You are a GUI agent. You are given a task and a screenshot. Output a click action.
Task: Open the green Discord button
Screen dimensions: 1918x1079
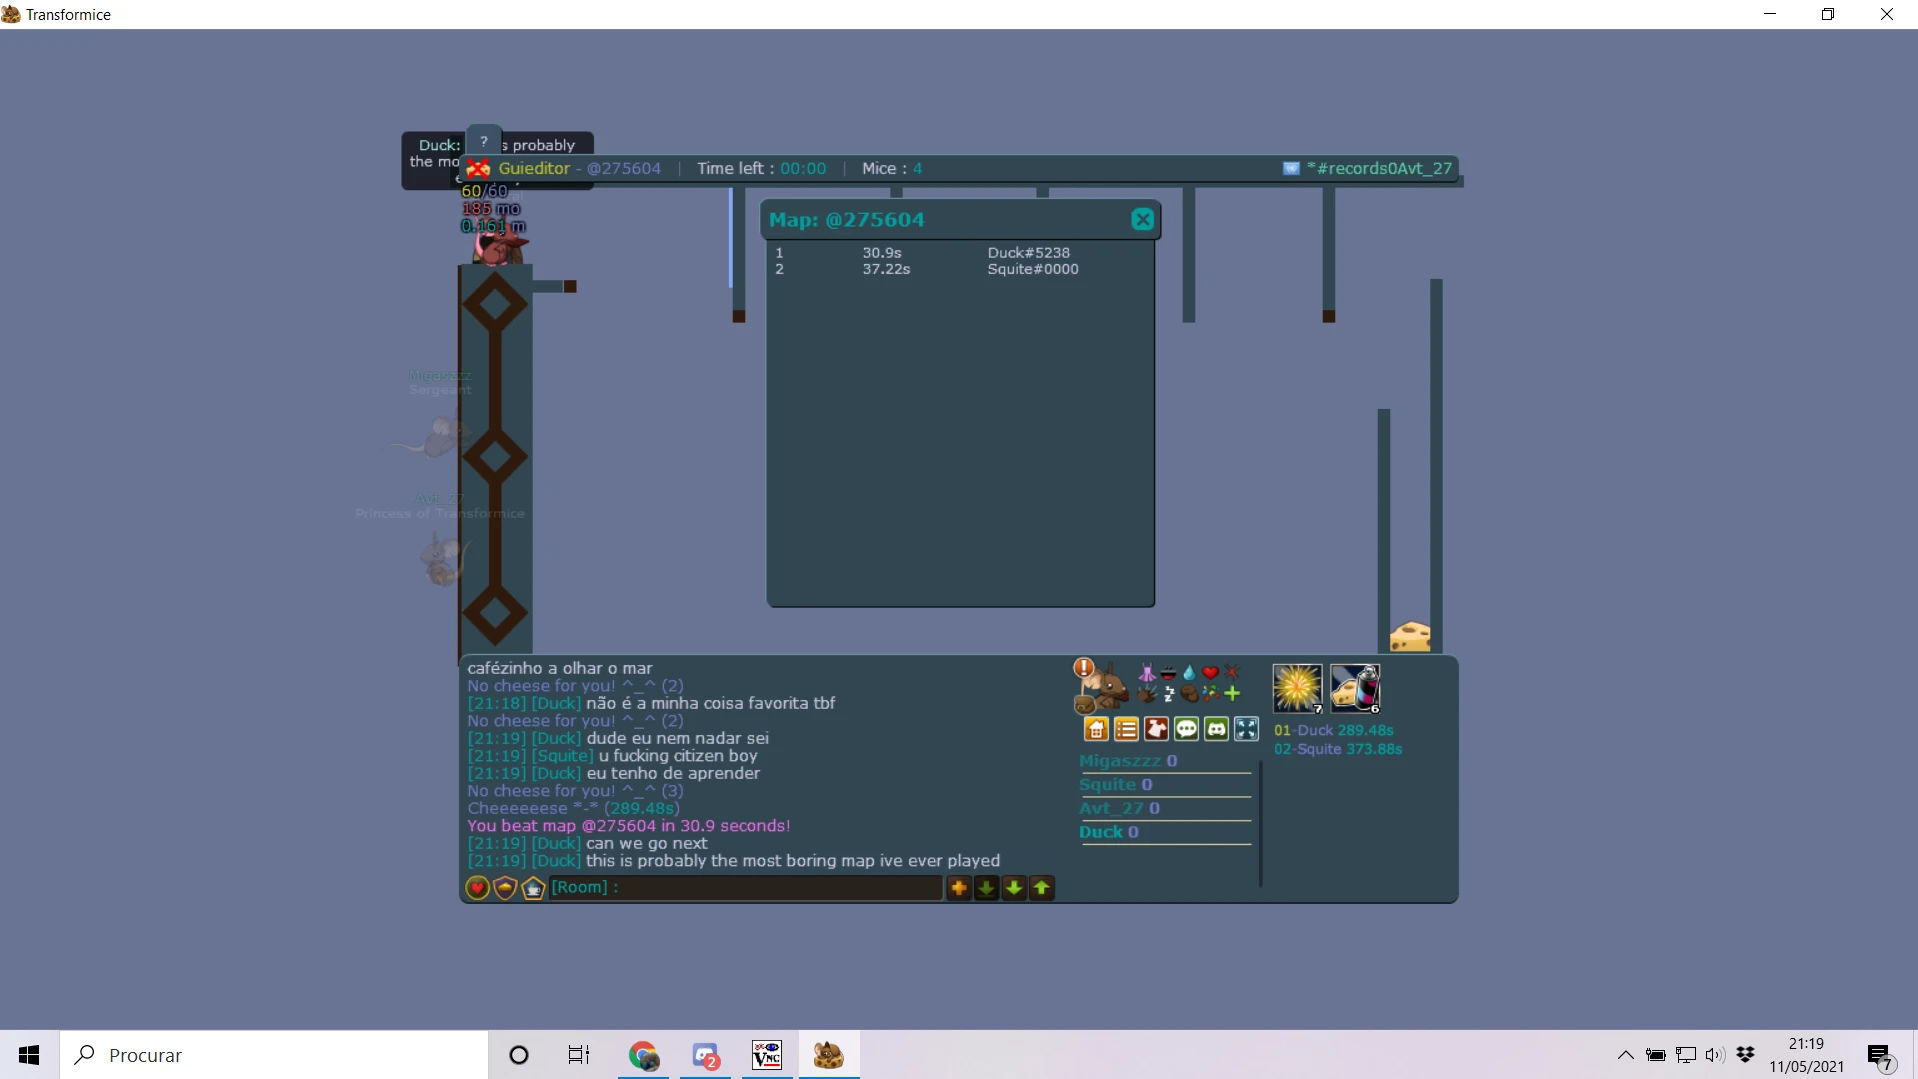[x=1216, y=729]
